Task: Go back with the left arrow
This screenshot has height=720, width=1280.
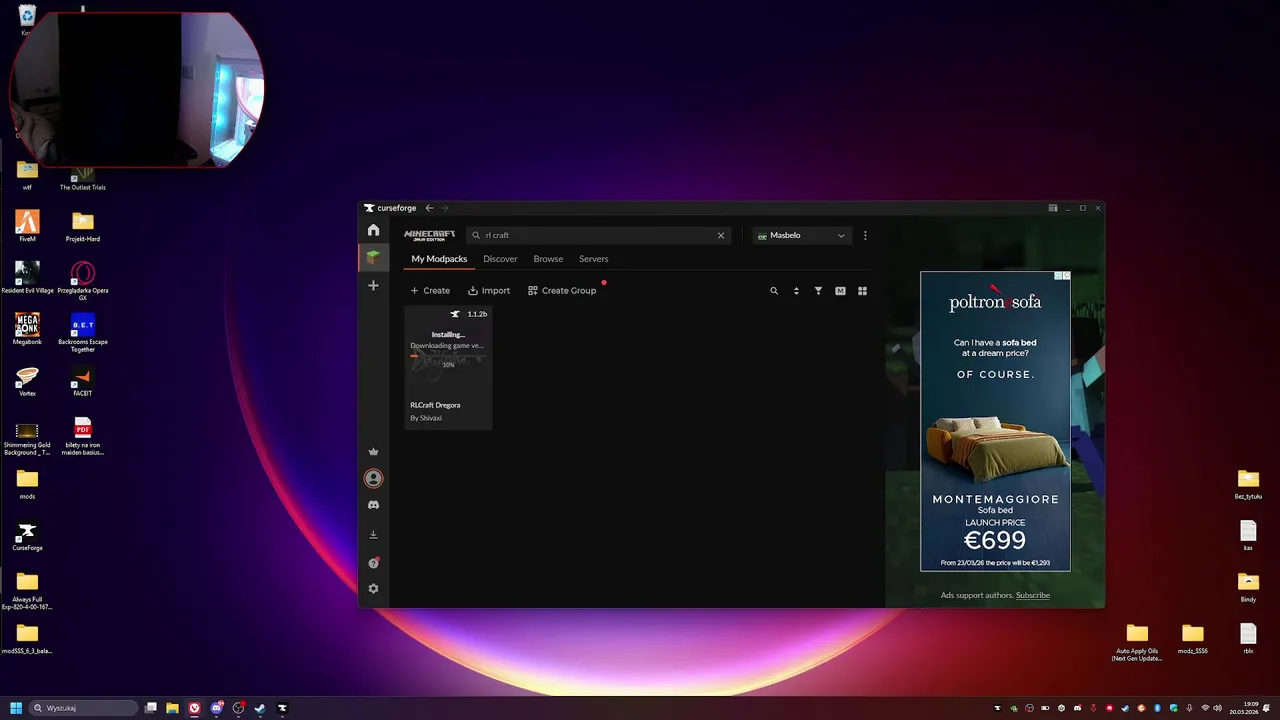Action: click(x=429, y=208)
